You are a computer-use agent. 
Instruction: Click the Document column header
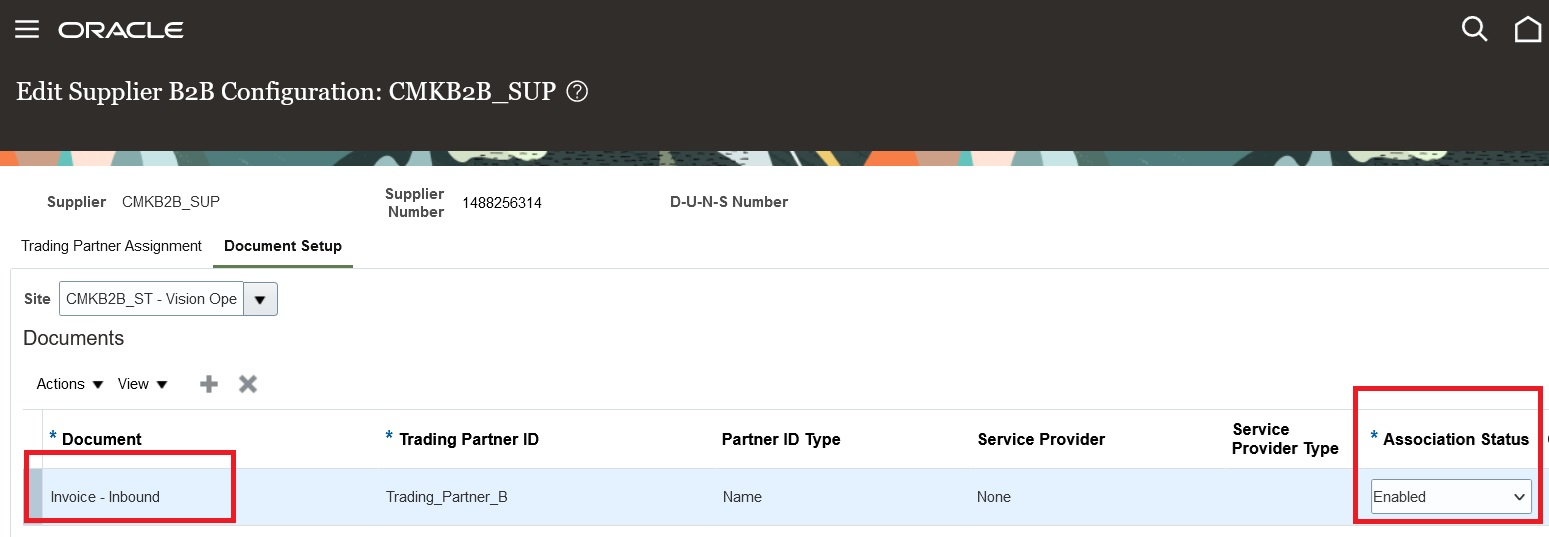click(x=101, y=439)
